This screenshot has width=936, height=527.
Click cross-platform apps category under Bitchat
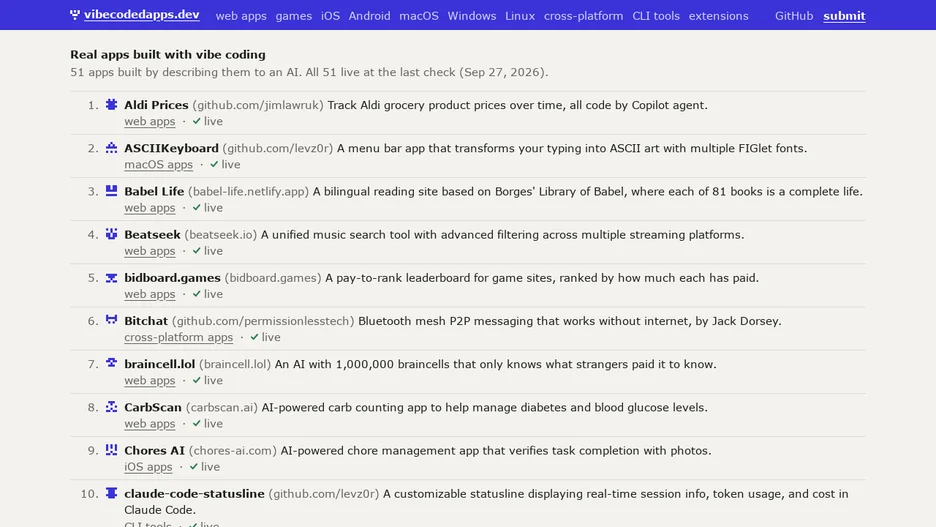coord(178,337)
